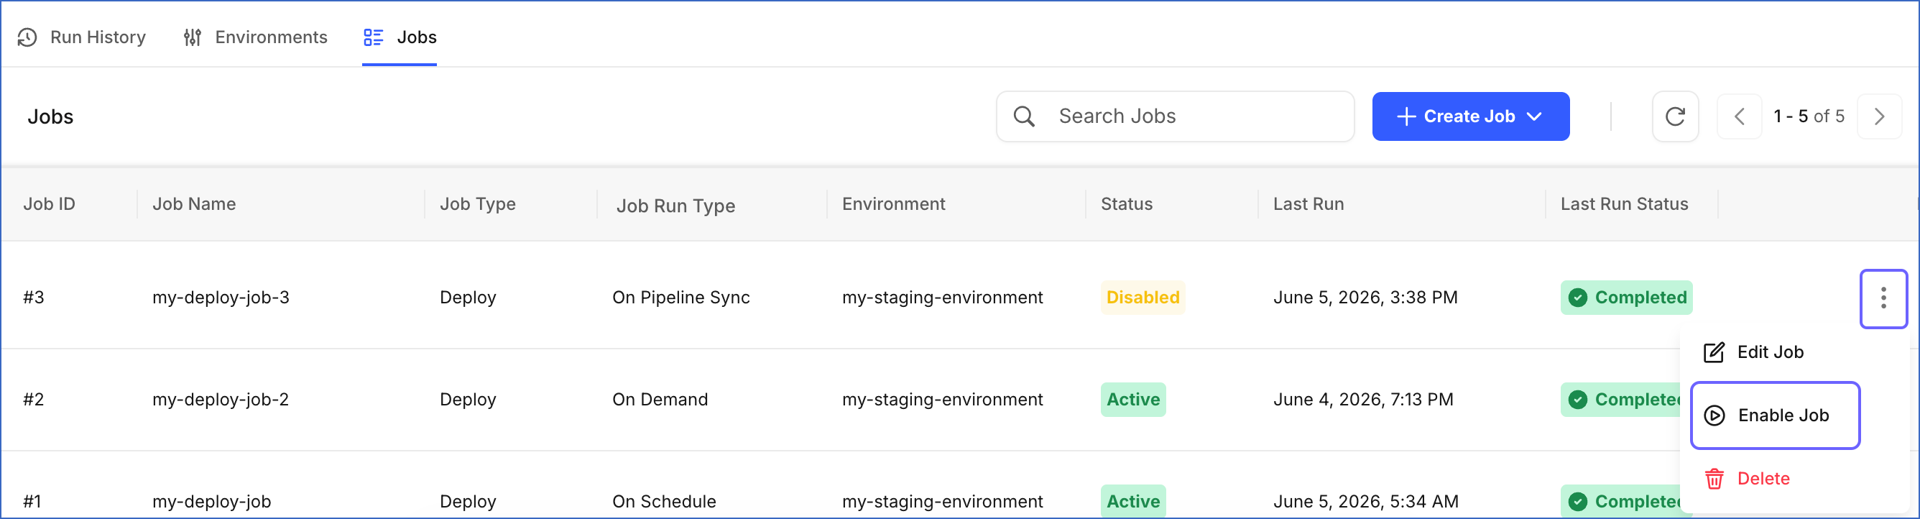Select job name my-deploy-job-2

pos(220,399)
